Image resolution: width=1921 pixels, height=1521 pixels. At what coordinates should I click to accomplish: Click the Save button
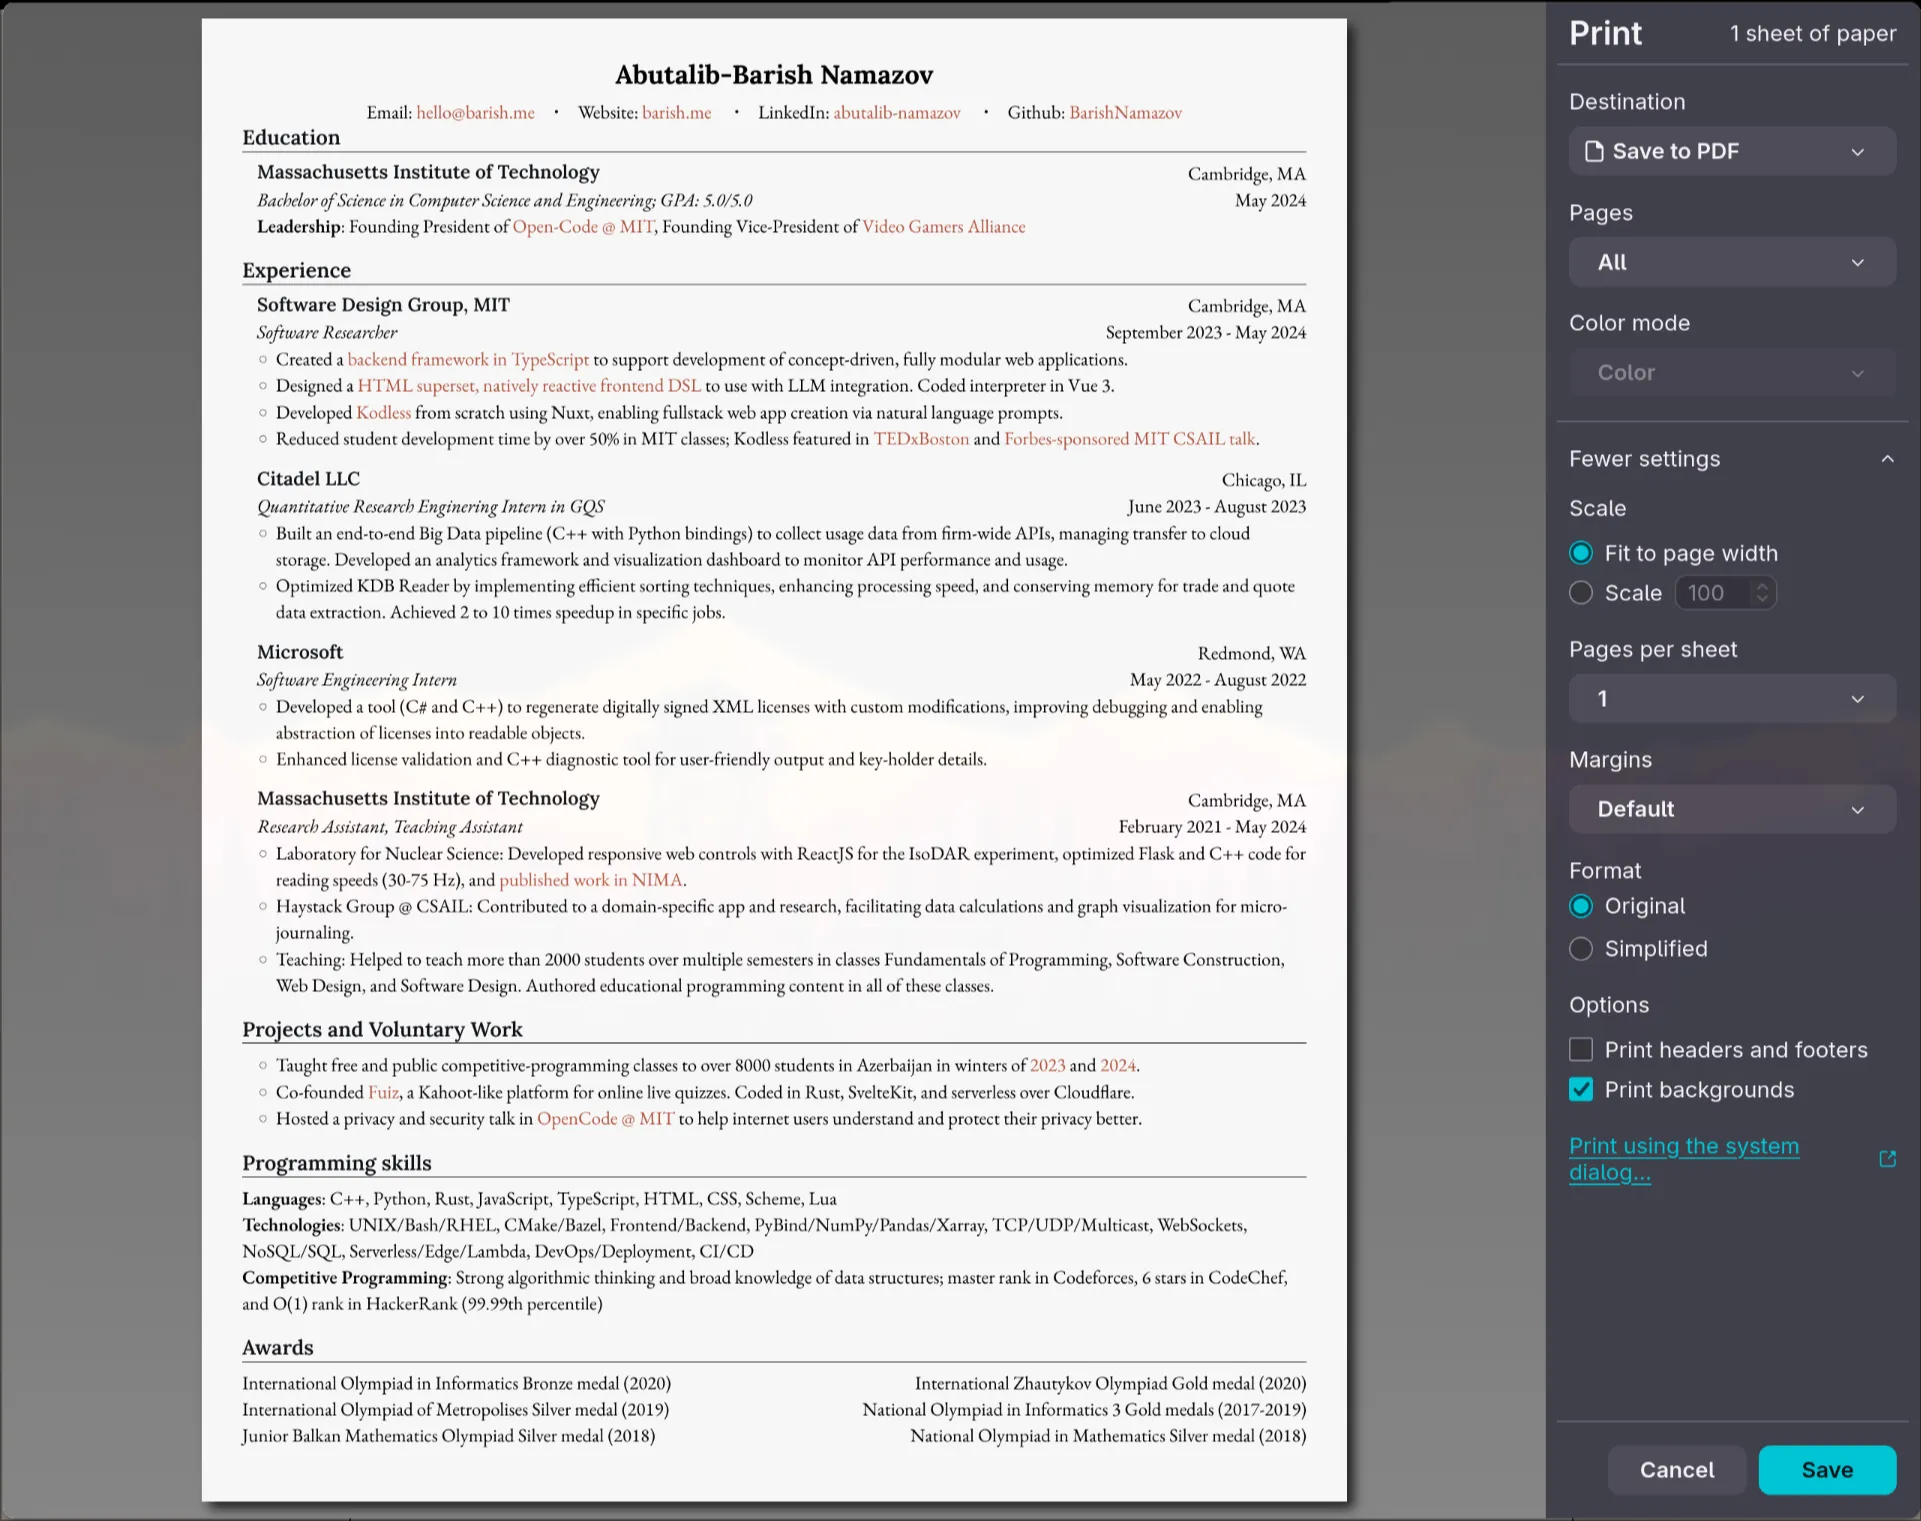(1827, 1469)
